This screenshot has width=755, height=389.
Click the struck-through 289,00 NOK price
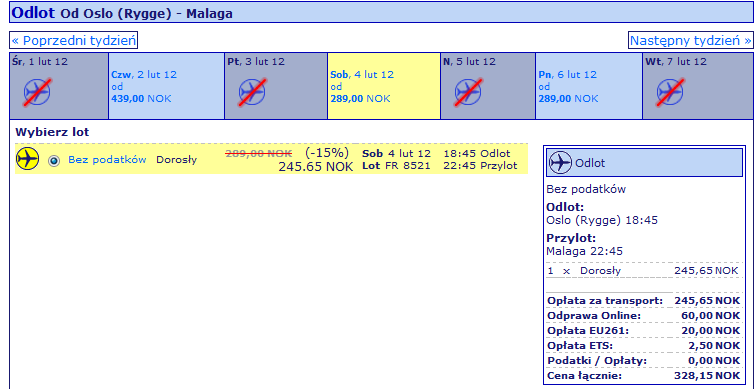click(x=259, y=153)
